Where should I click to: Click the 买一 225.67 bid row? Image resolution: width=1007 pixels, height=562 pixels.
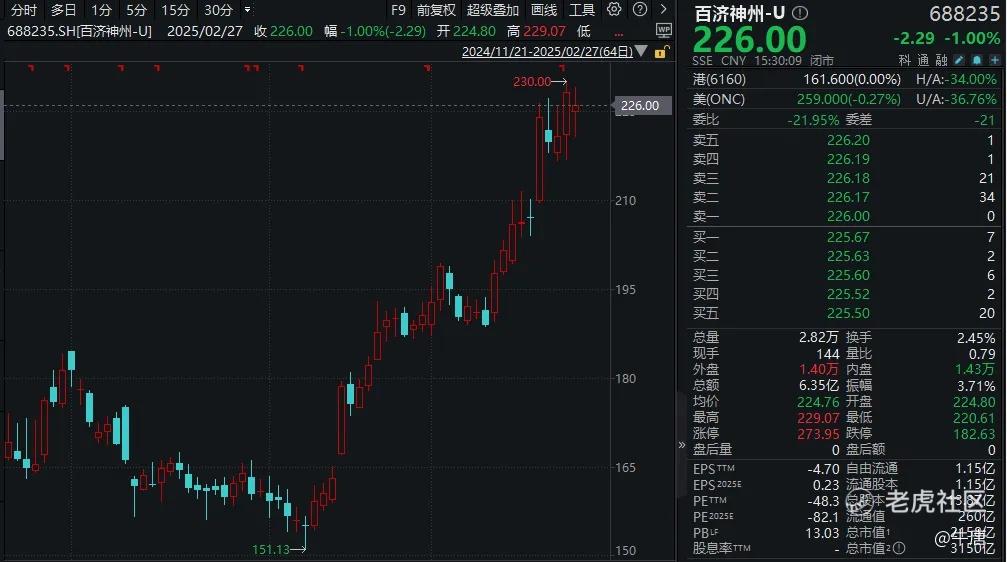click(x=843, y=237)
